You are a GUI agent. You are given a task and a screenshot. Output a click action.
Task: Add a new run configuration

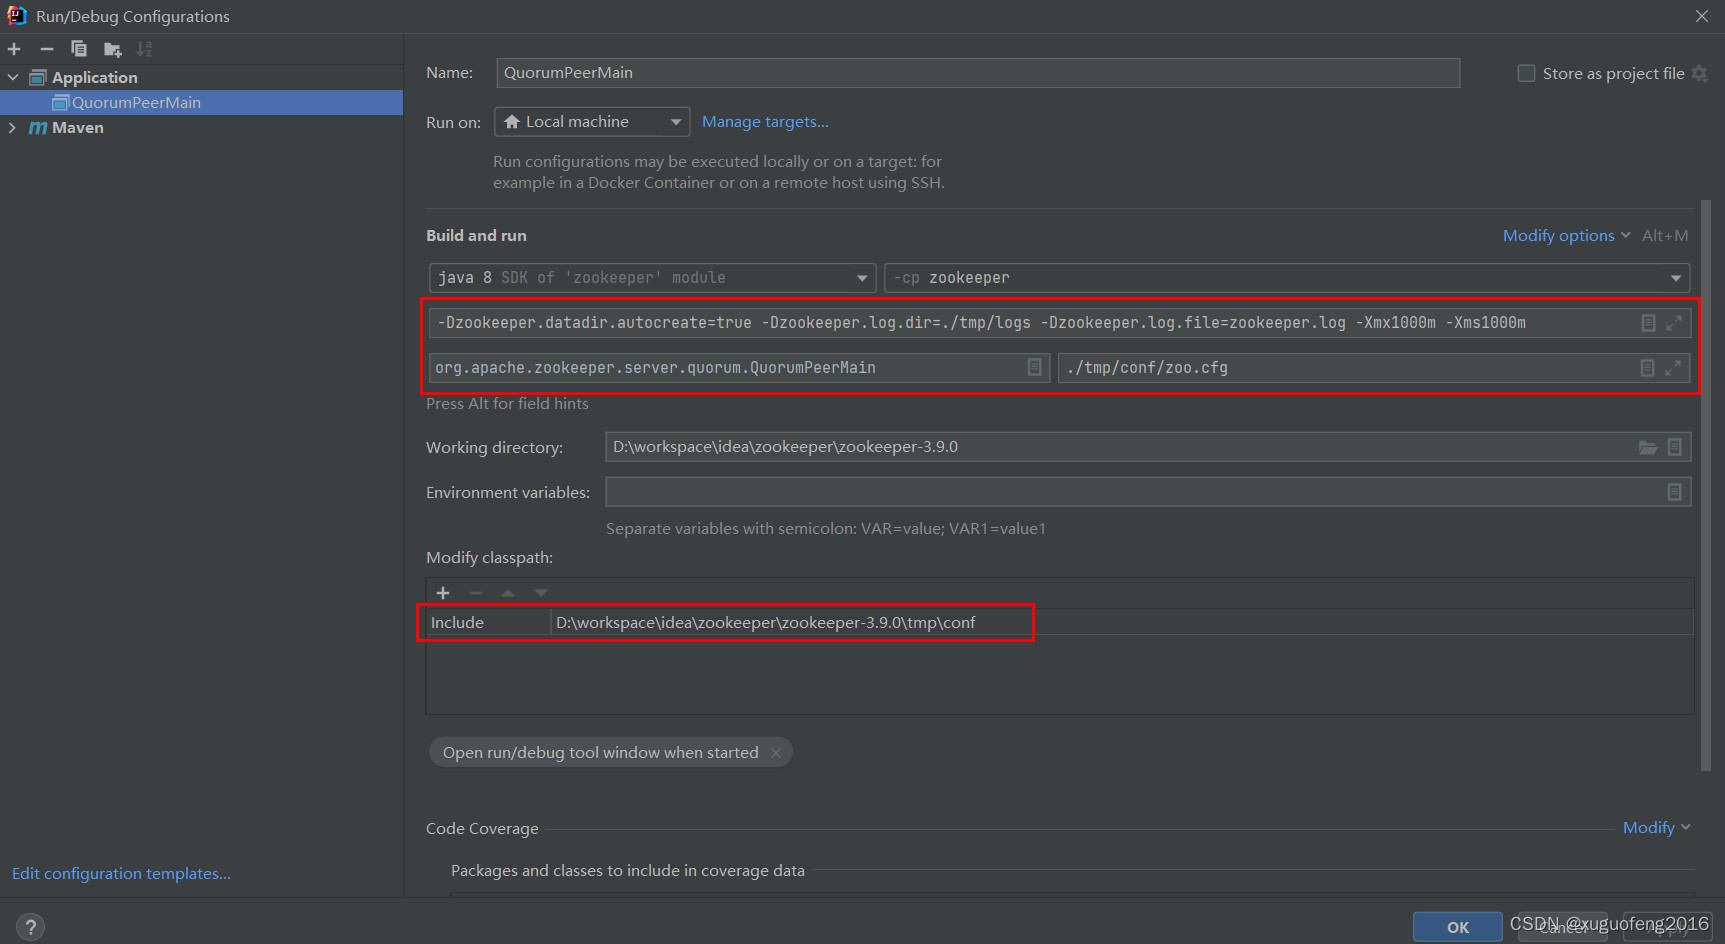[x=14, y=49]
